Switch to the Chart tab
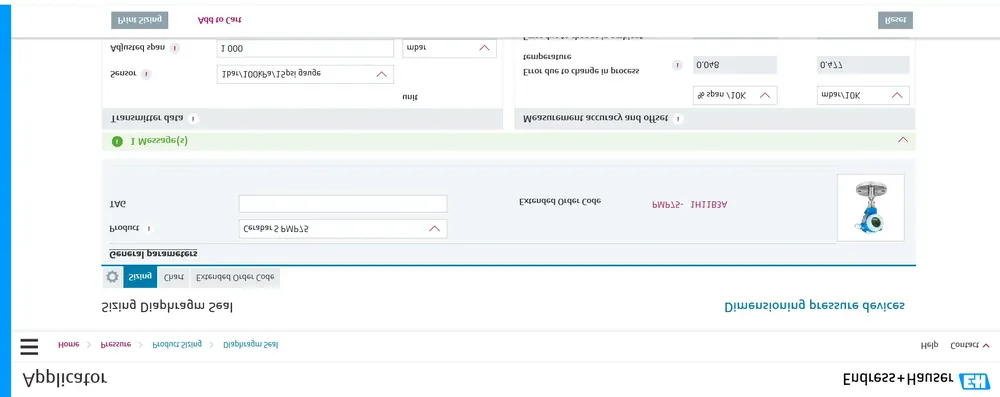The image size is (1000, 397). [173, 277]
